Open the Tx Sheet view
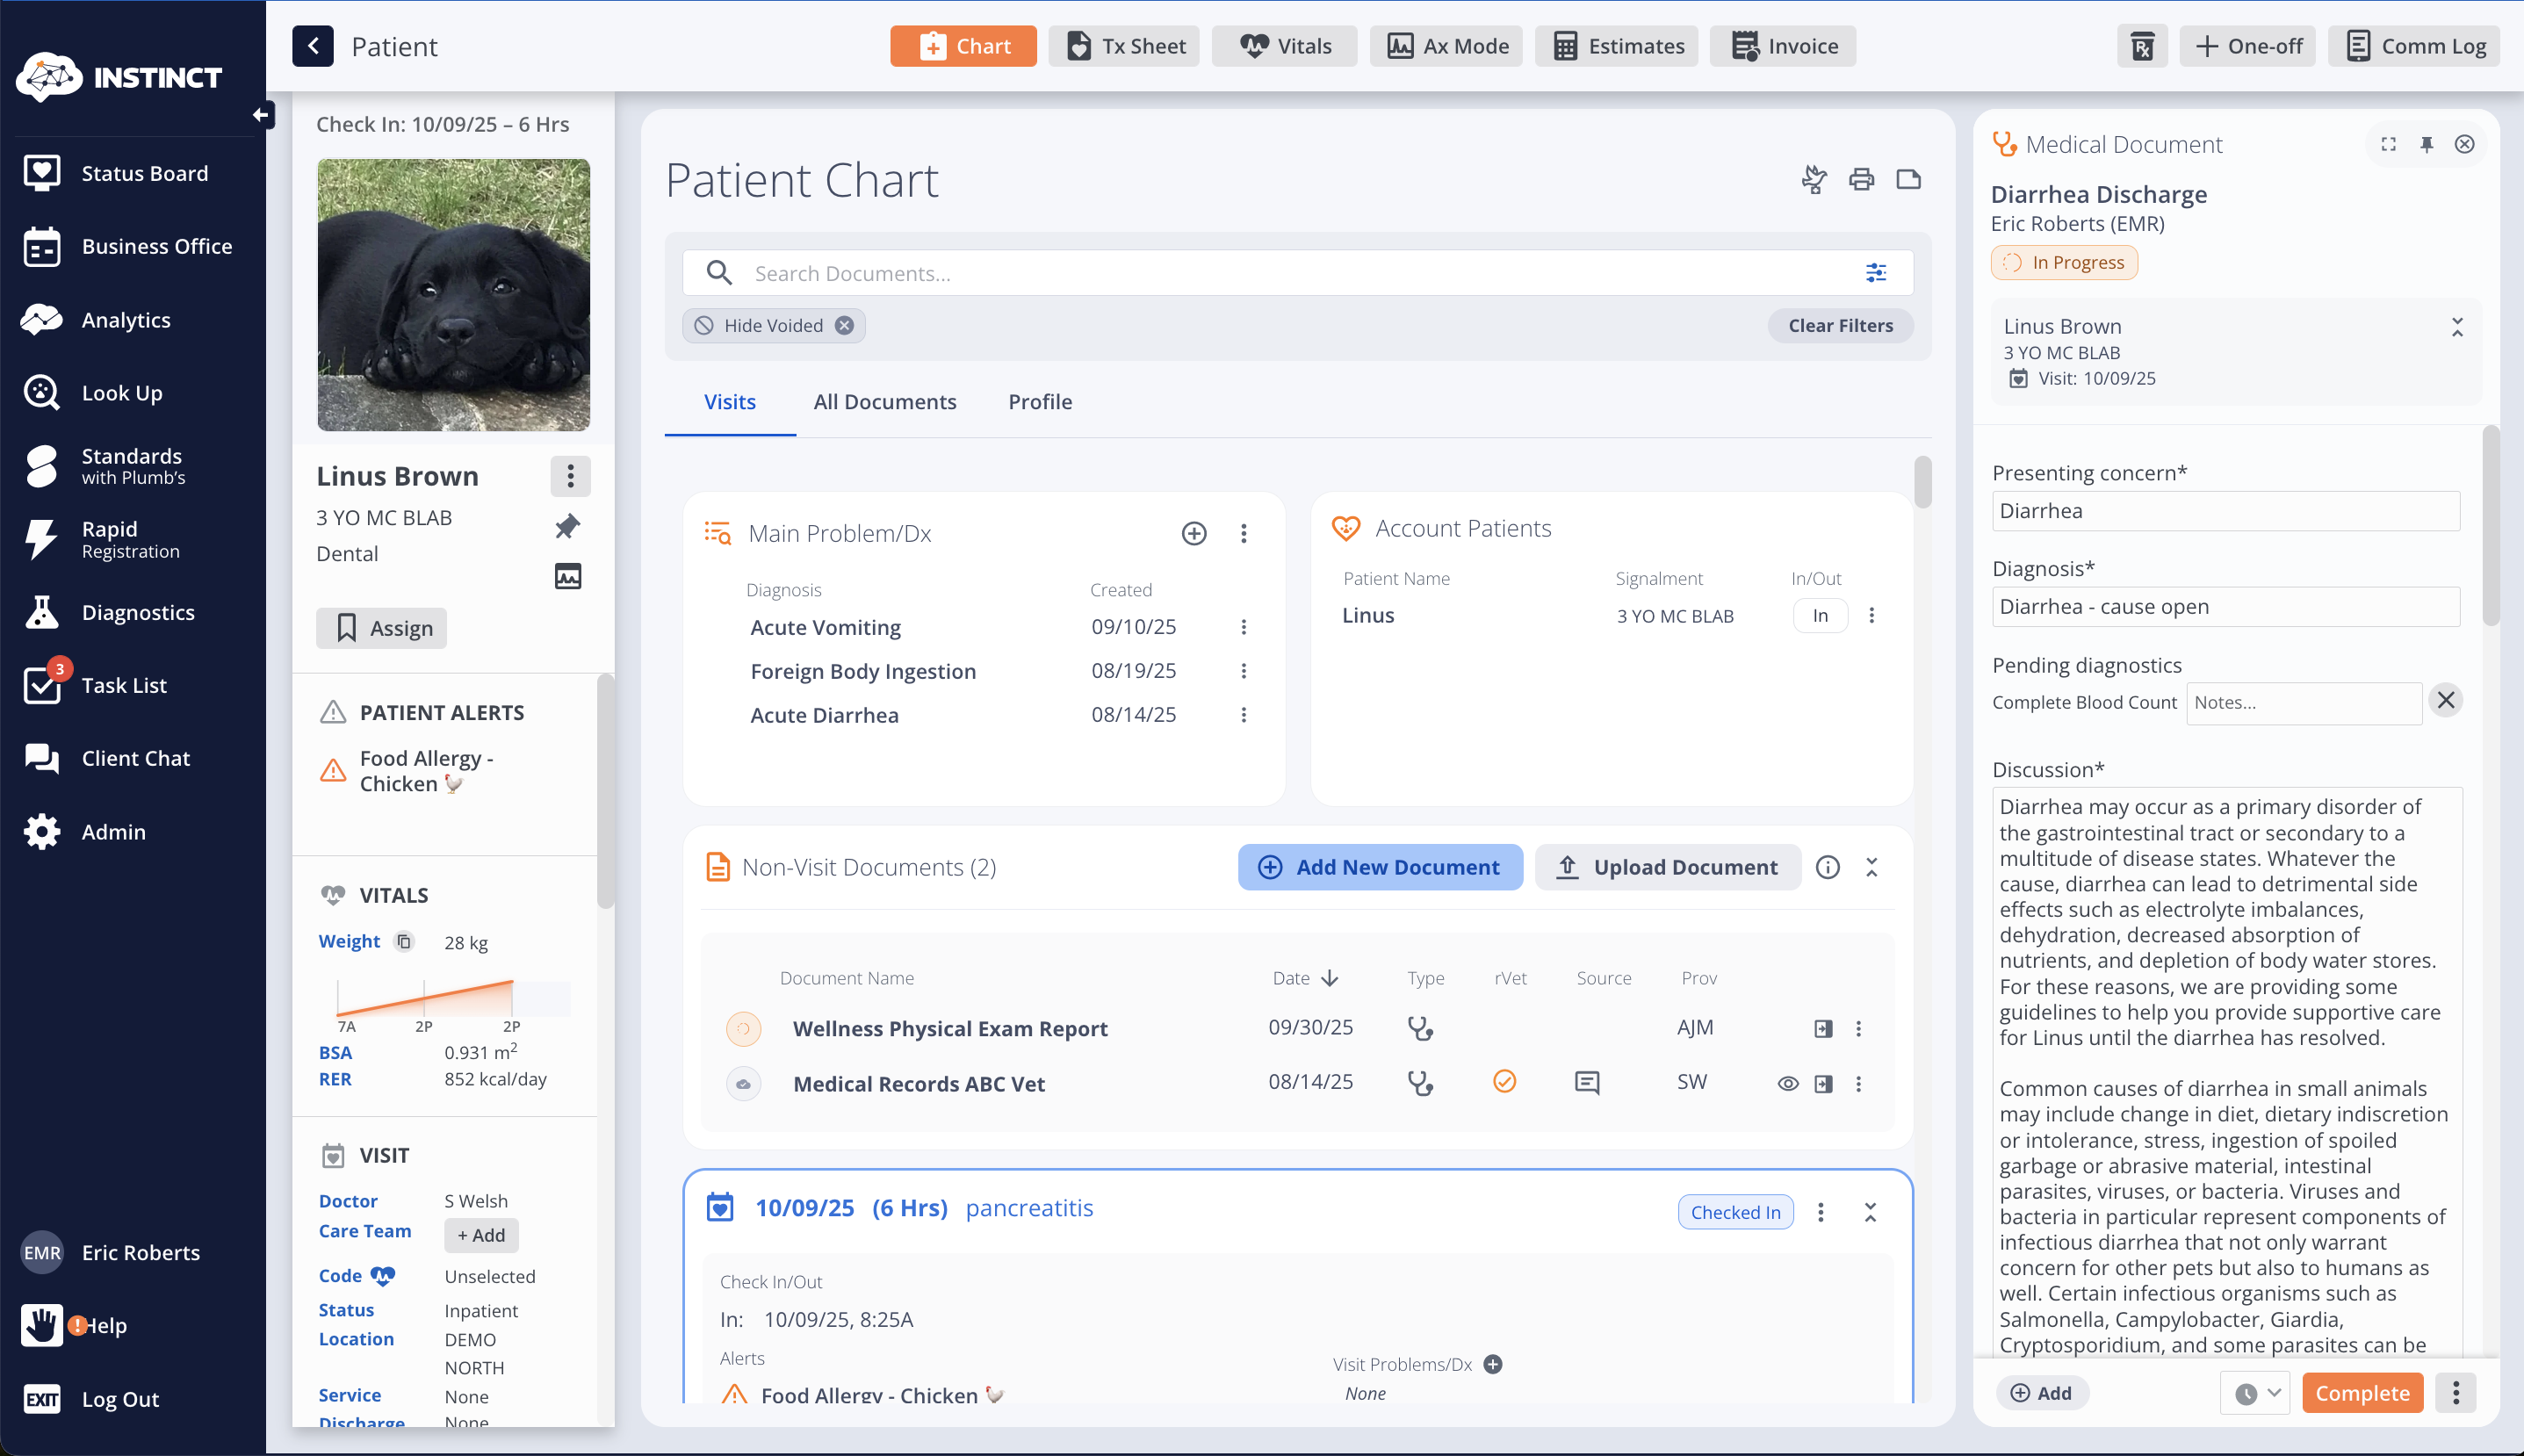This screenshot has width=2524, height=1456. pyautogui.click(x=1125, y=46)
